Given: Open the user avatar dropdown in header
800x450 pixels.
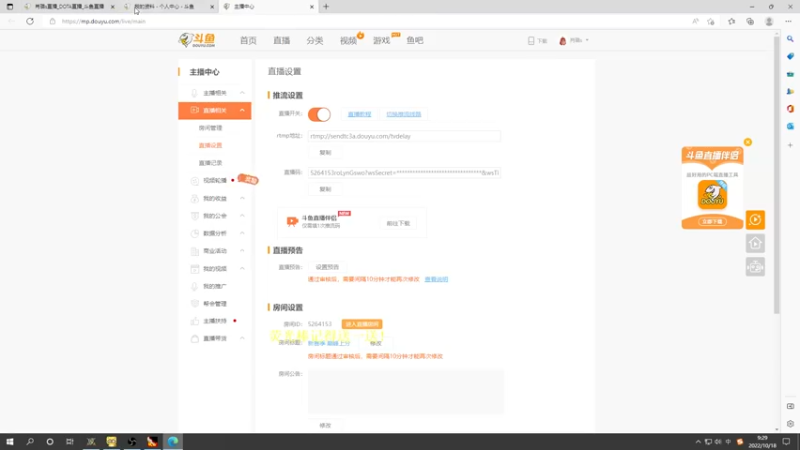Looking at the screenshot, I should point(573,40).
